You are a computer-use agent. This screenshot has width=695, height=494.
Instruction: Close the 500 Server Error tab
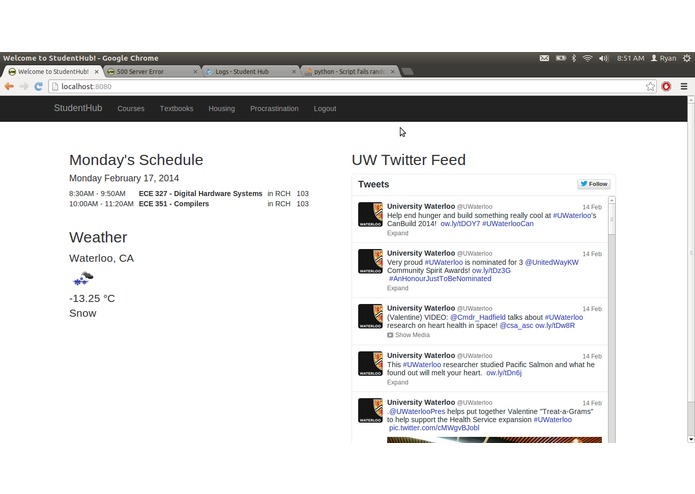coord(195,71)
